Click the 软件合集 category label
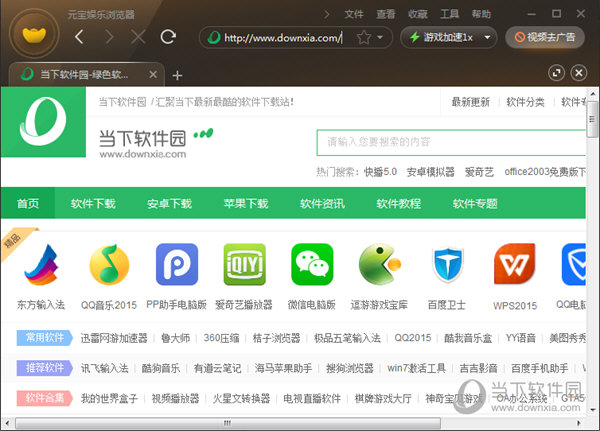Viewport: 600px width, 431px height. [44, 398]
